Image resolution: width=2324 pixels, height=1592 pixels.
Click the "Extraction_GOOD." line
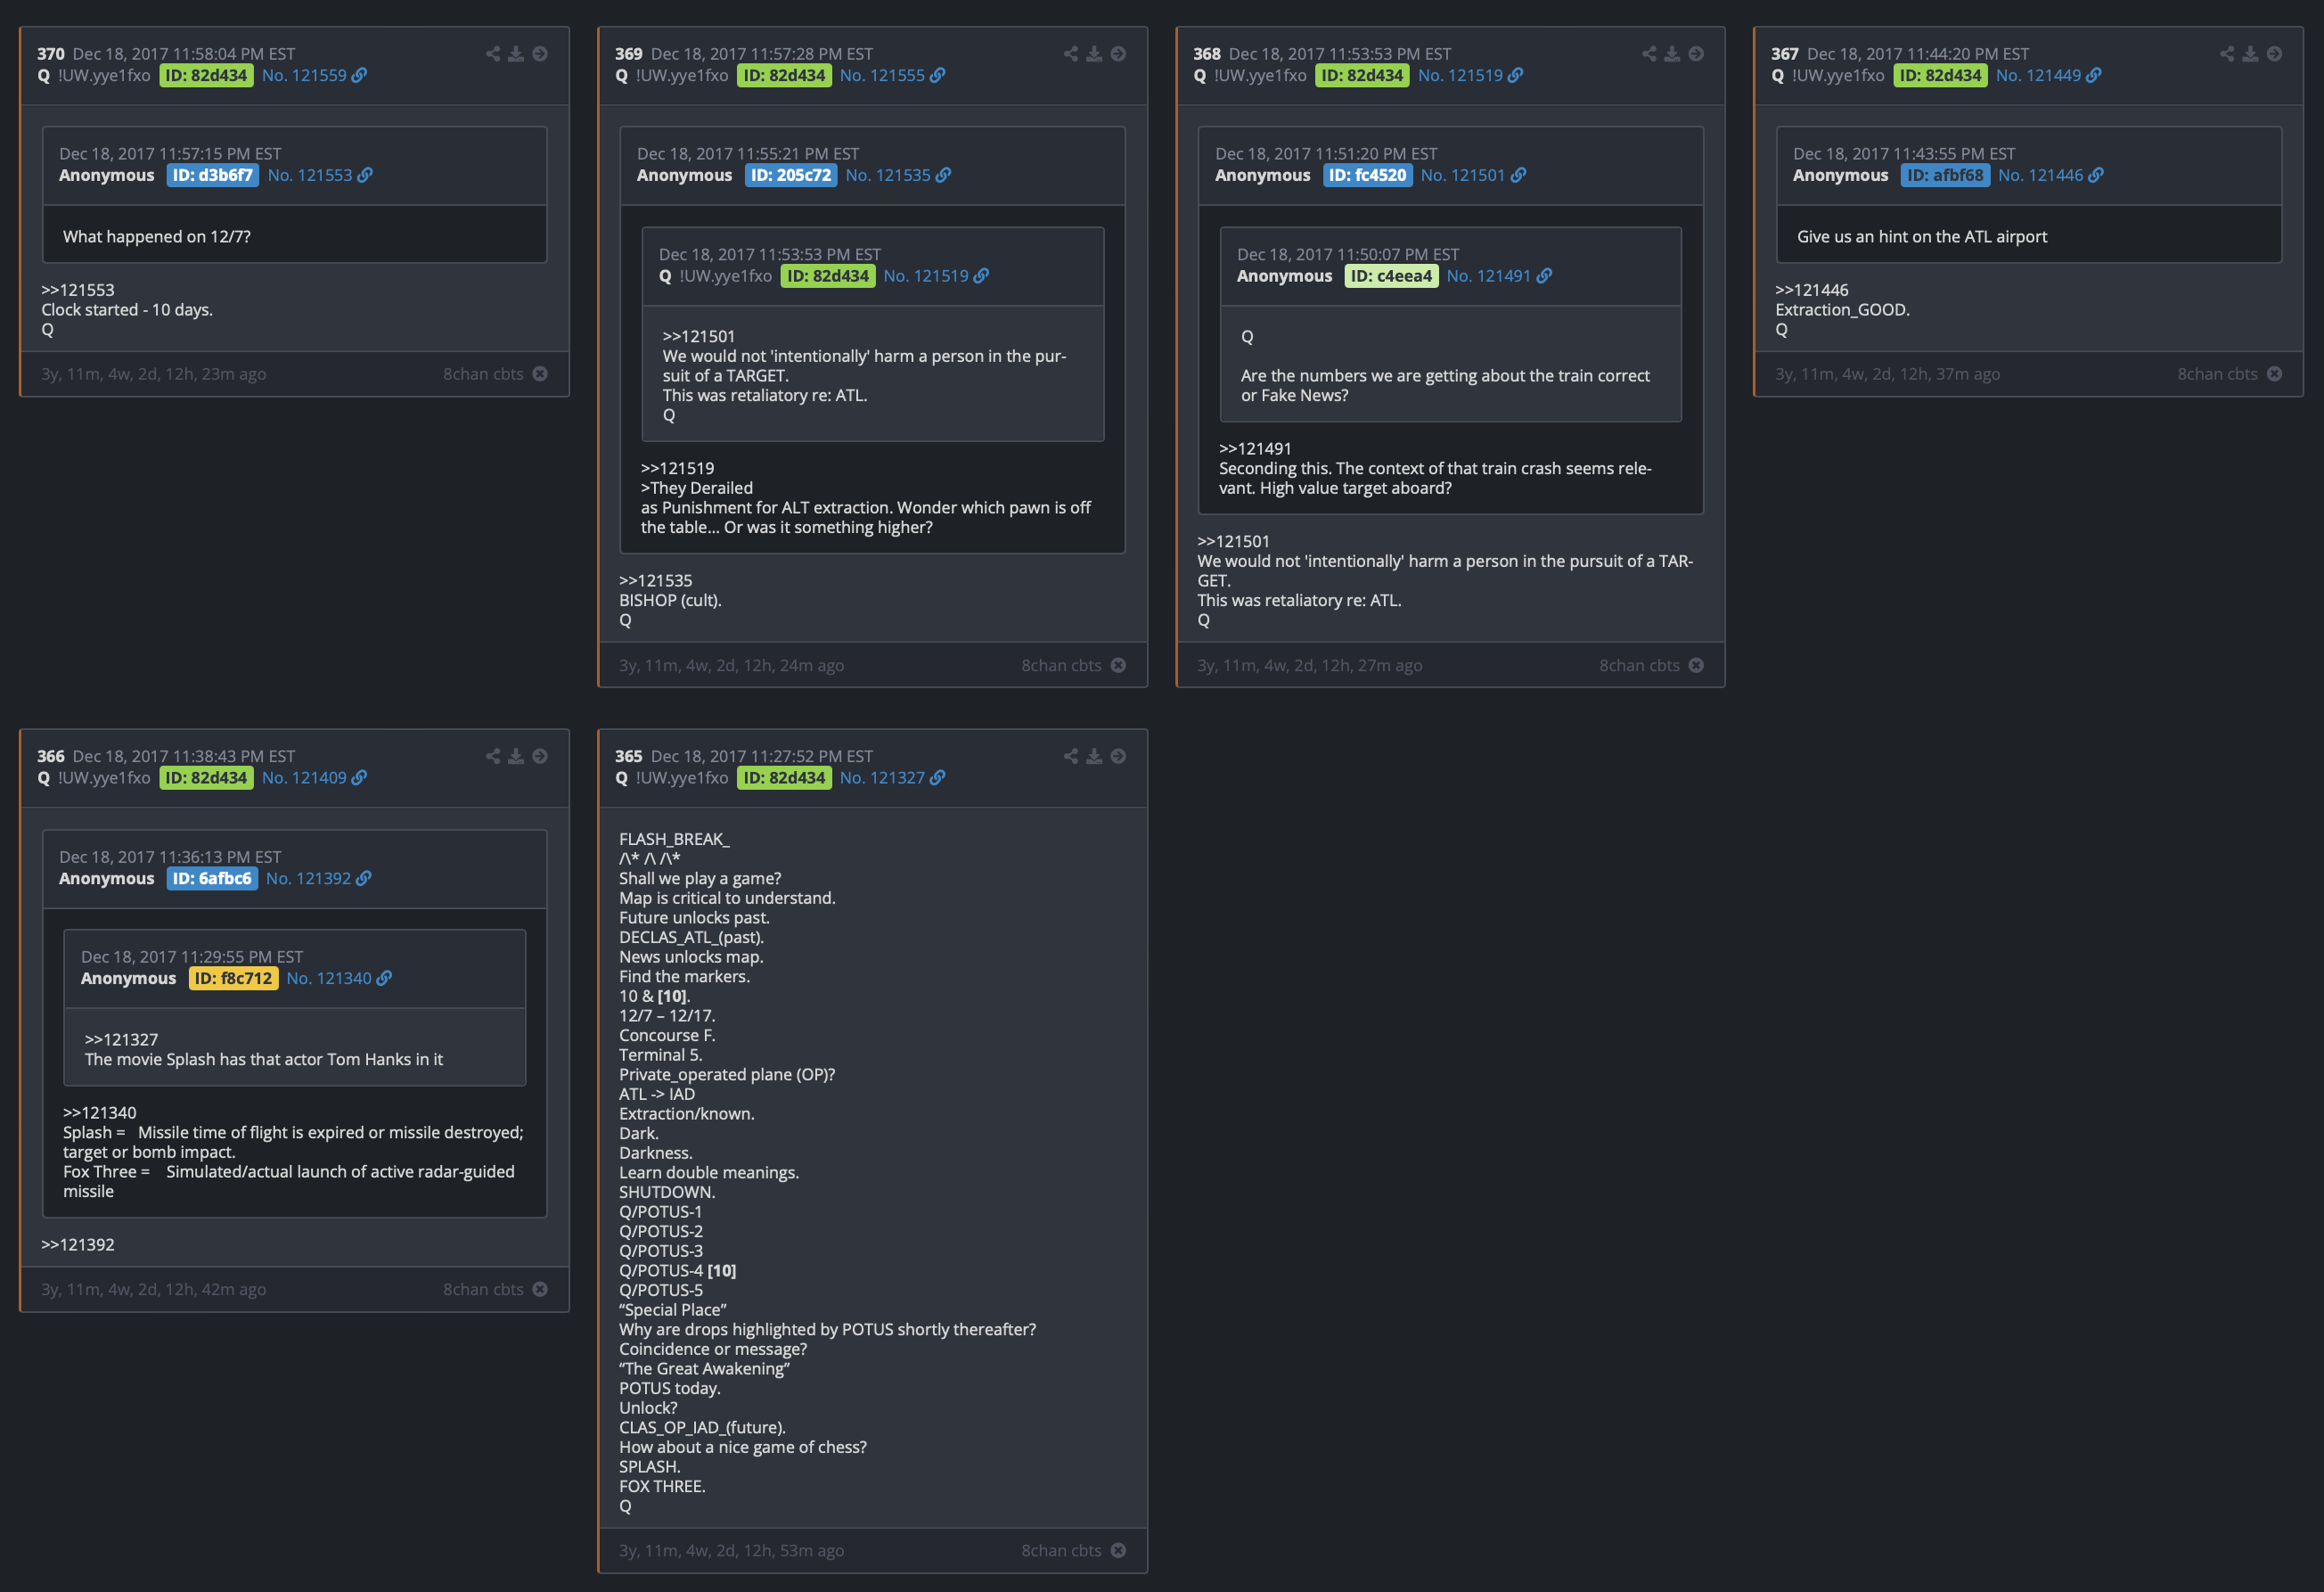(1842, 310)
